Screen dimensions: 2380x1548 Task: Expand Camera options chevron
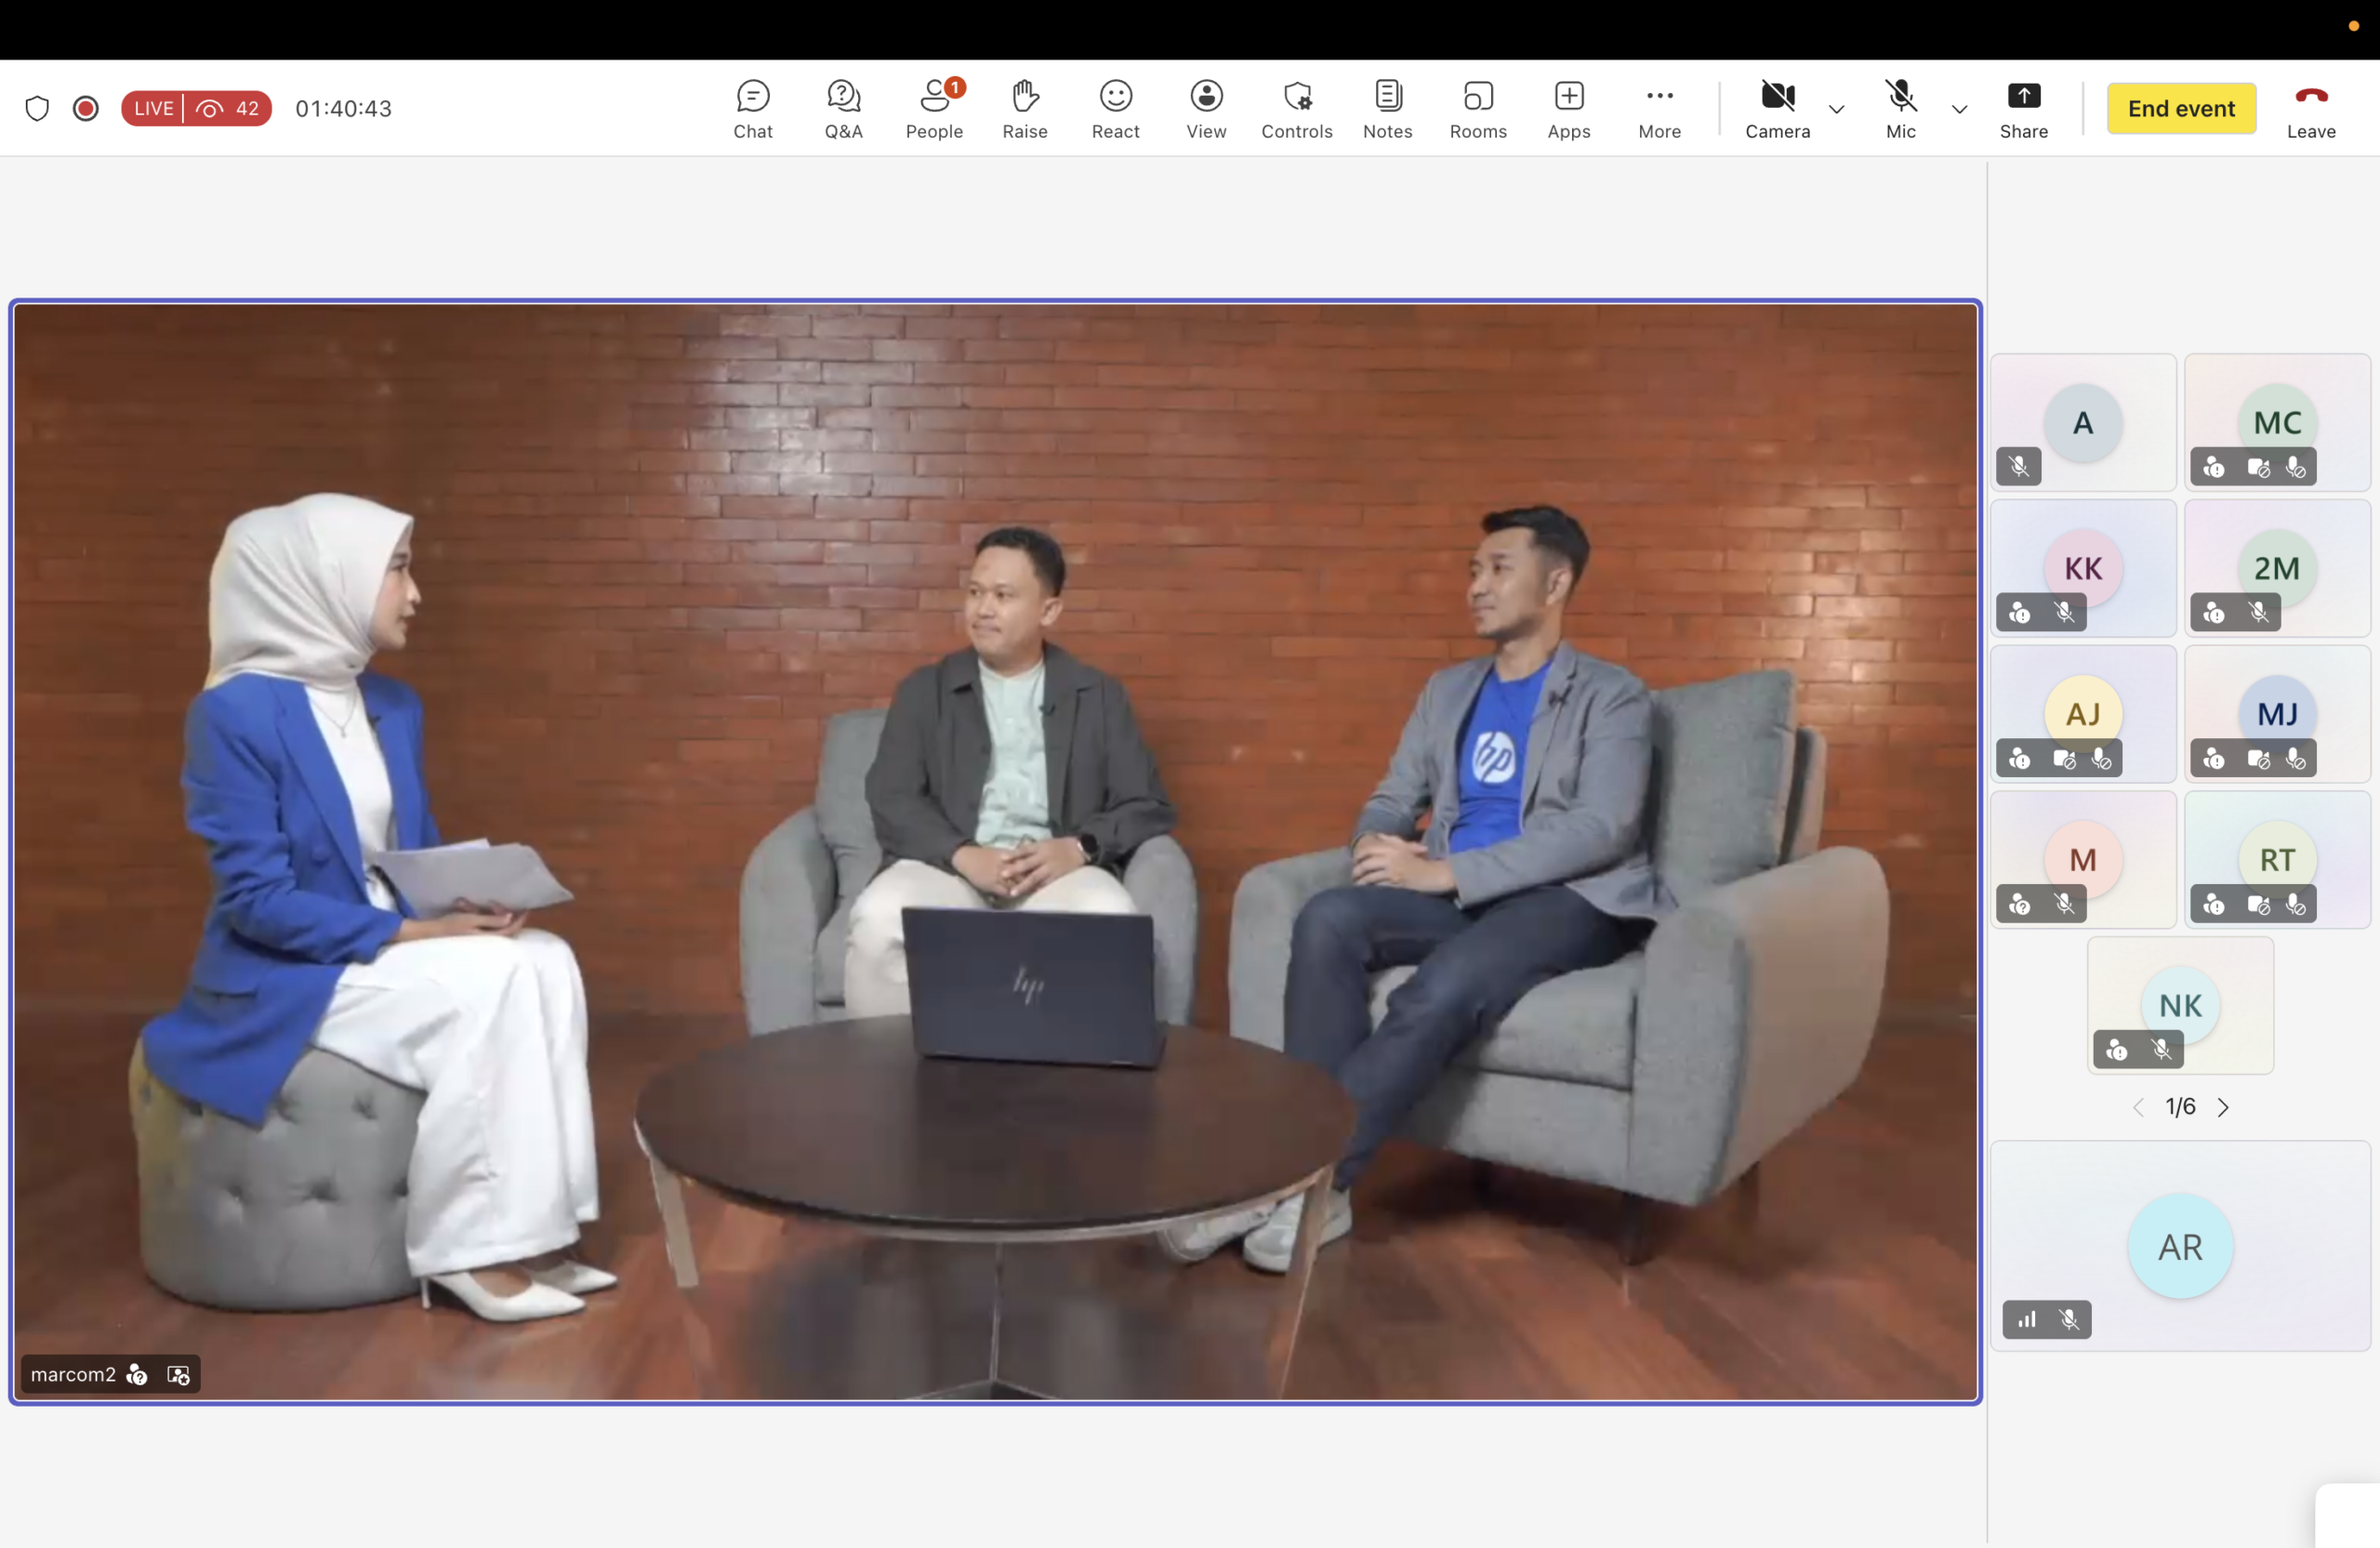click(1836, 109)
